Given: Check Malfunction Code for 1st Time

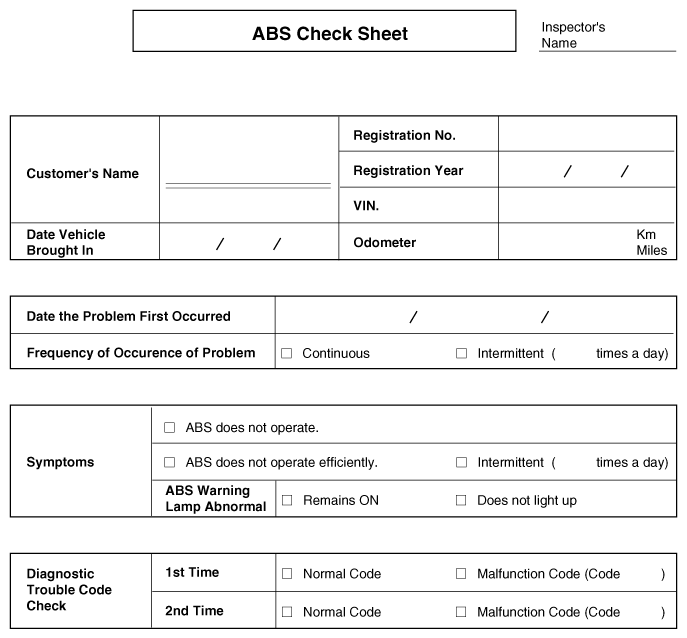Looking at the screenshot, I should pyautogui.click(x=461, y=574).
